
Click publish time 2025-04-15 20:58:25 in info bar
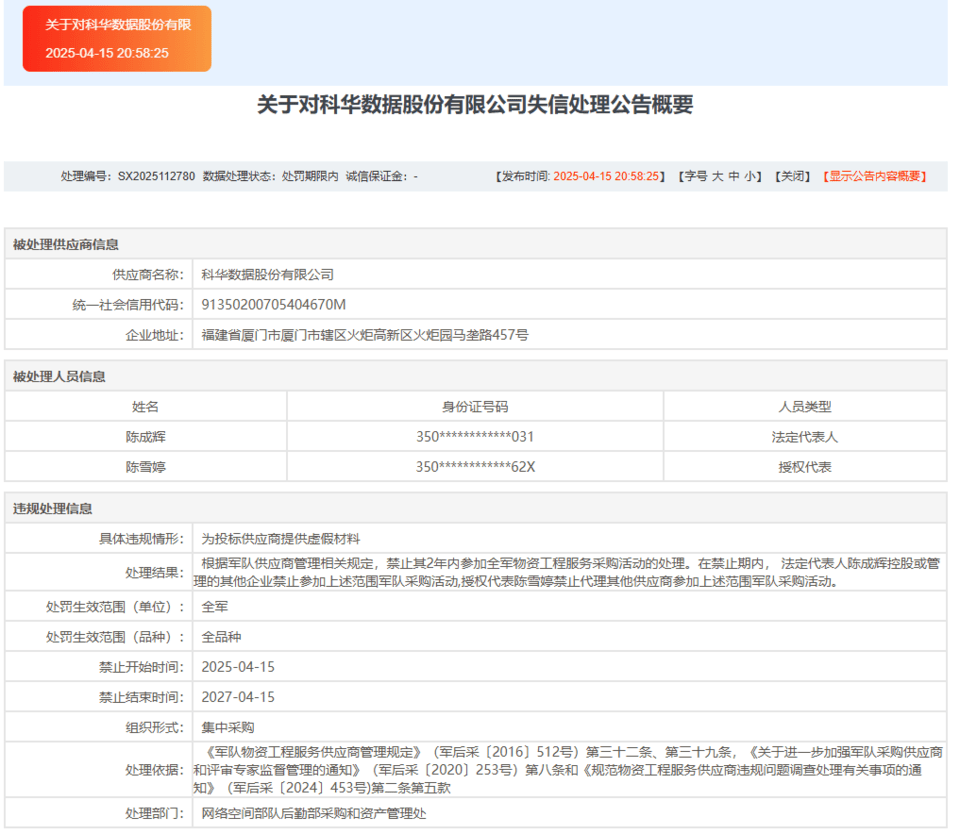coord(606,176)
